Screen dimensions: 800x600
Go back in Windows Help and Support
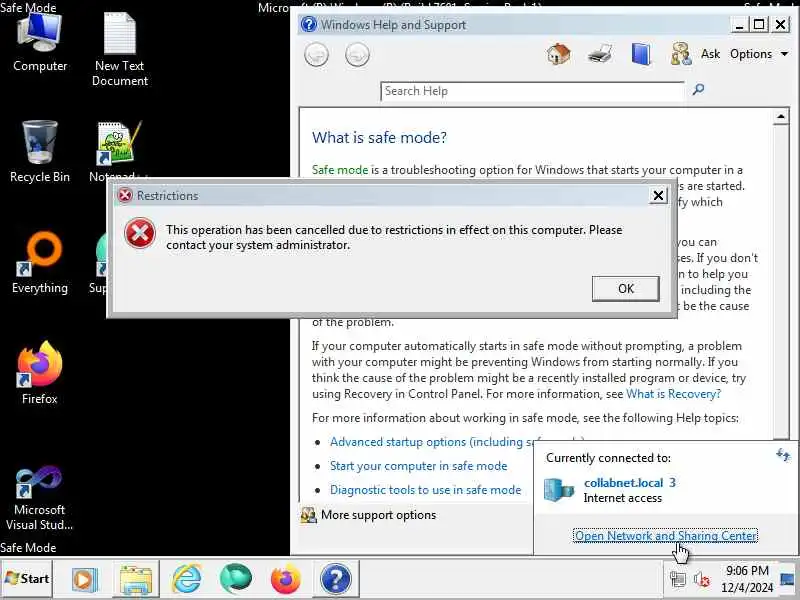[x=316, y=55]
